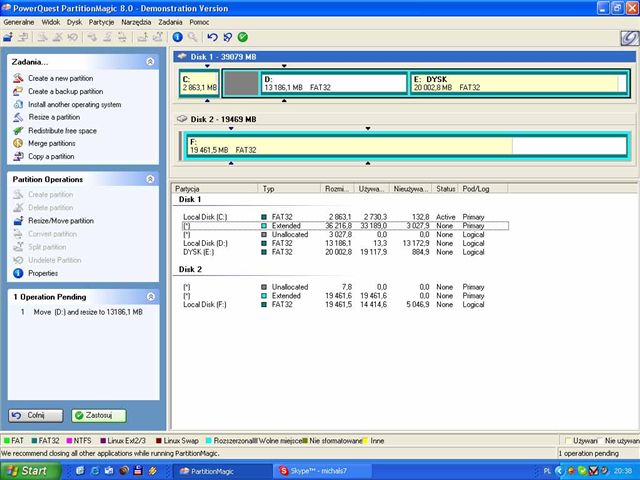Click the Redistribute free space icon
The image size is (640, 480).
[18, 130]
